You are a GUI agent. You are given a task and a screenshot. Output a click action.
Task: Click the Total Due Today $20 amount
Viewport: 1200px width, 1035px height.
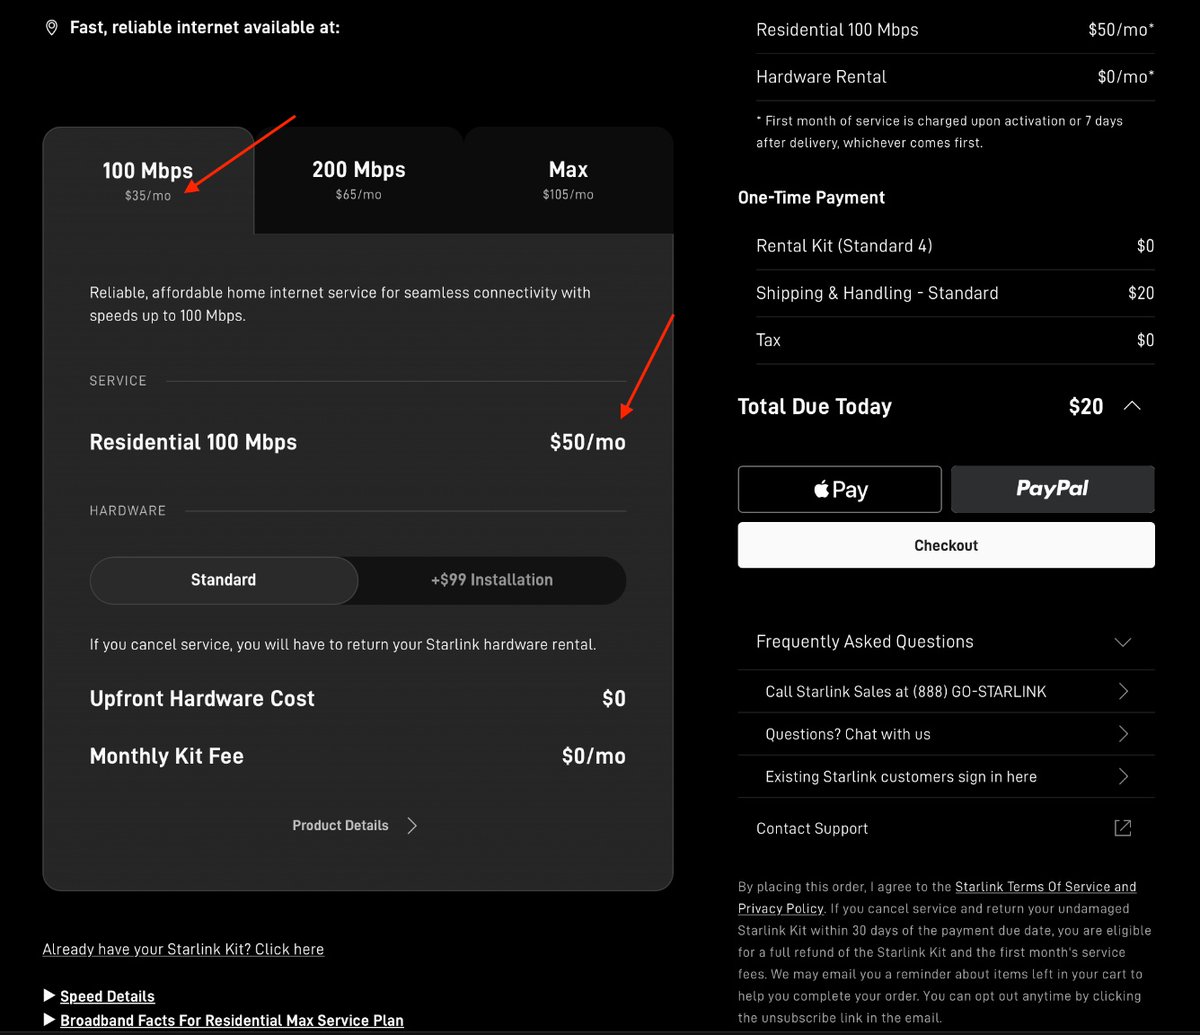(x=1086, y=406)
